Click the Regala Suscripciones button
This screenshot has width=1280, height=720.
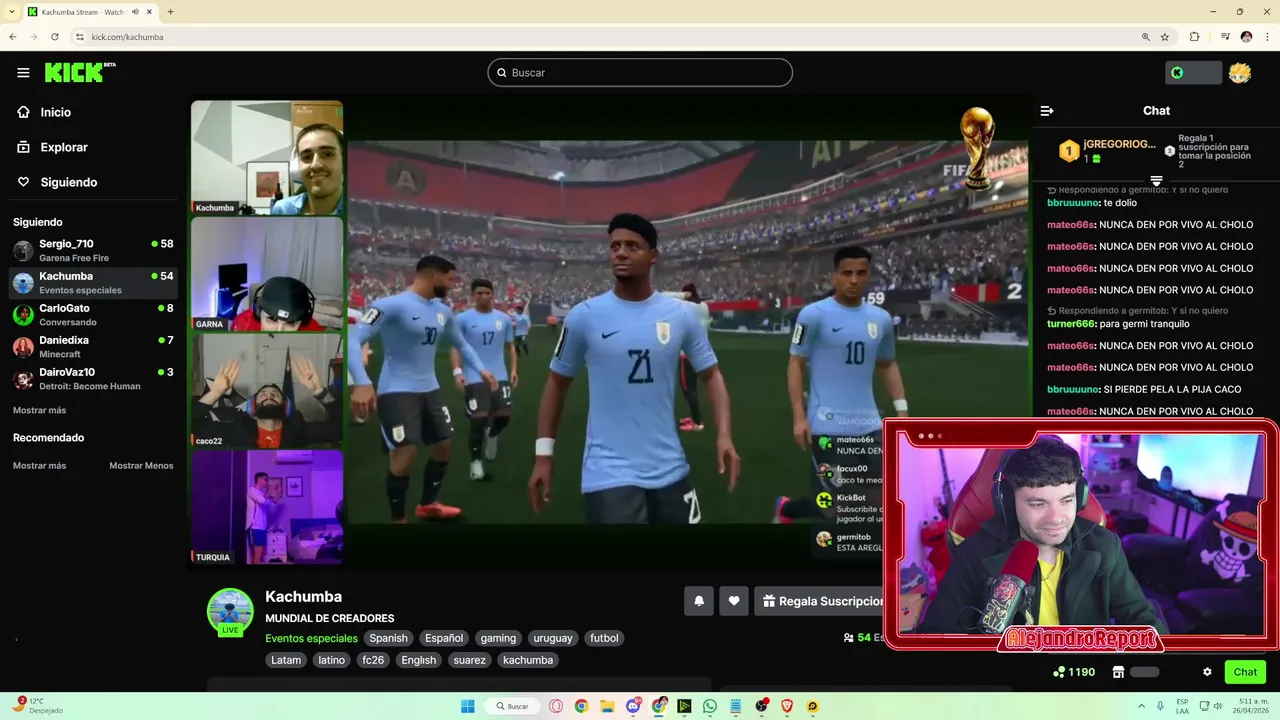click(x=819, y=601)
